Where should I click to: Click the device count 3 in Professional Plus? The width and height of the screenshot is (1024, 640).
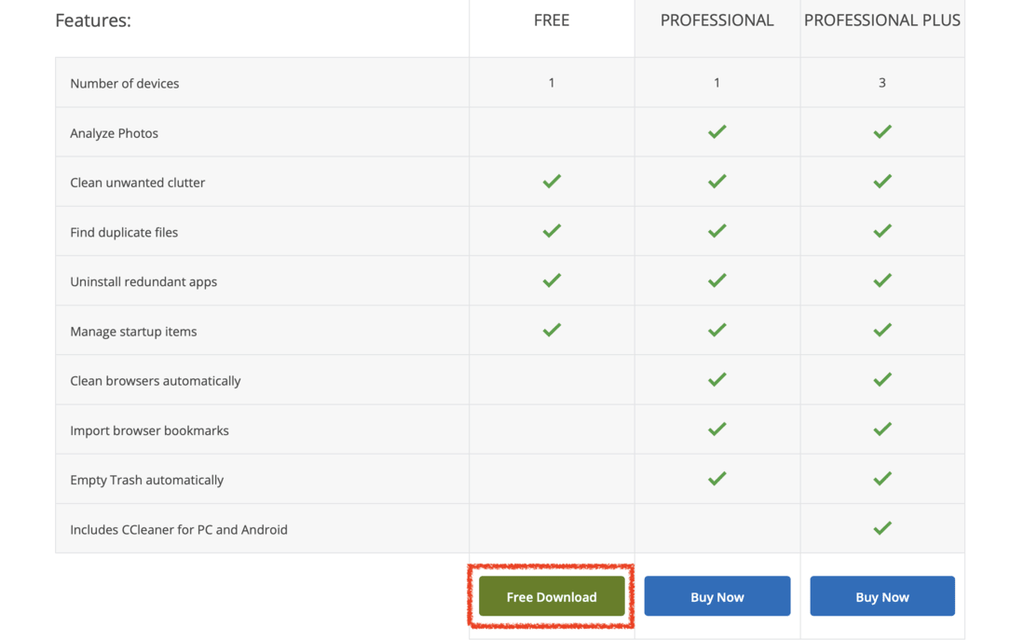[x=882, y=83]
